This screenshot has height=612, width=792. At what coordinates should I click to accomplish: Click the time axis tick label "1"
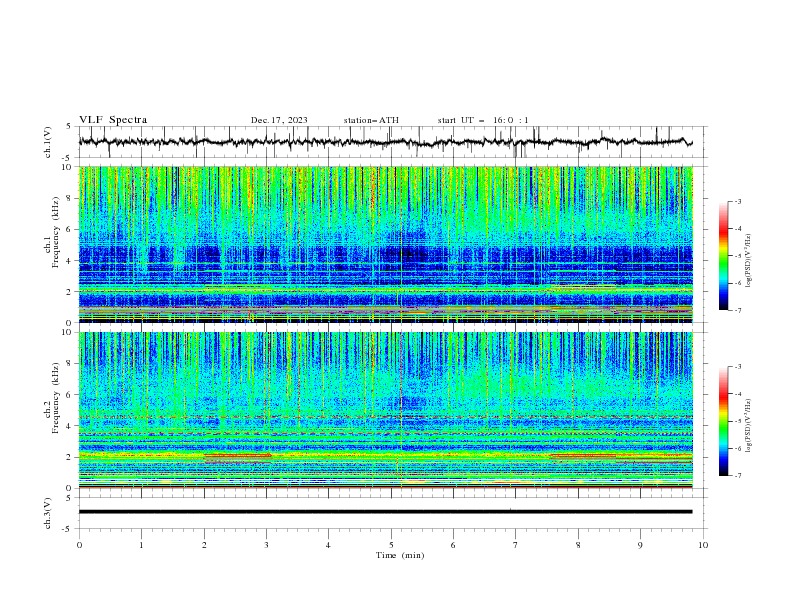point(141,545)
